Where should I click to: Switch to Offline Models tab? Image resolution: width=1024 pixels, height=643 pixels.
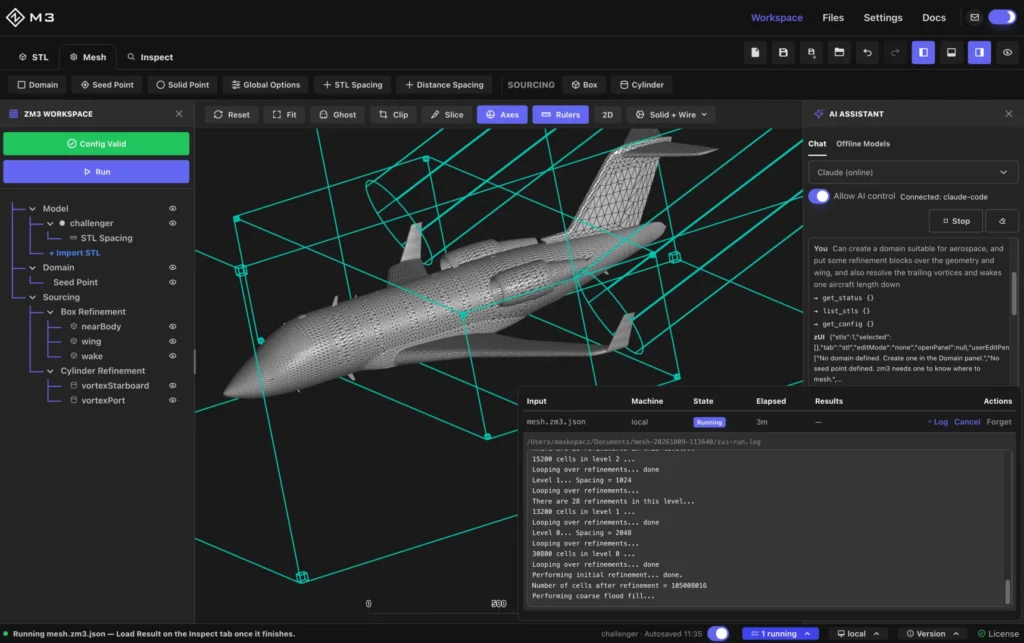pyautogui.click(x=863, y=144)
